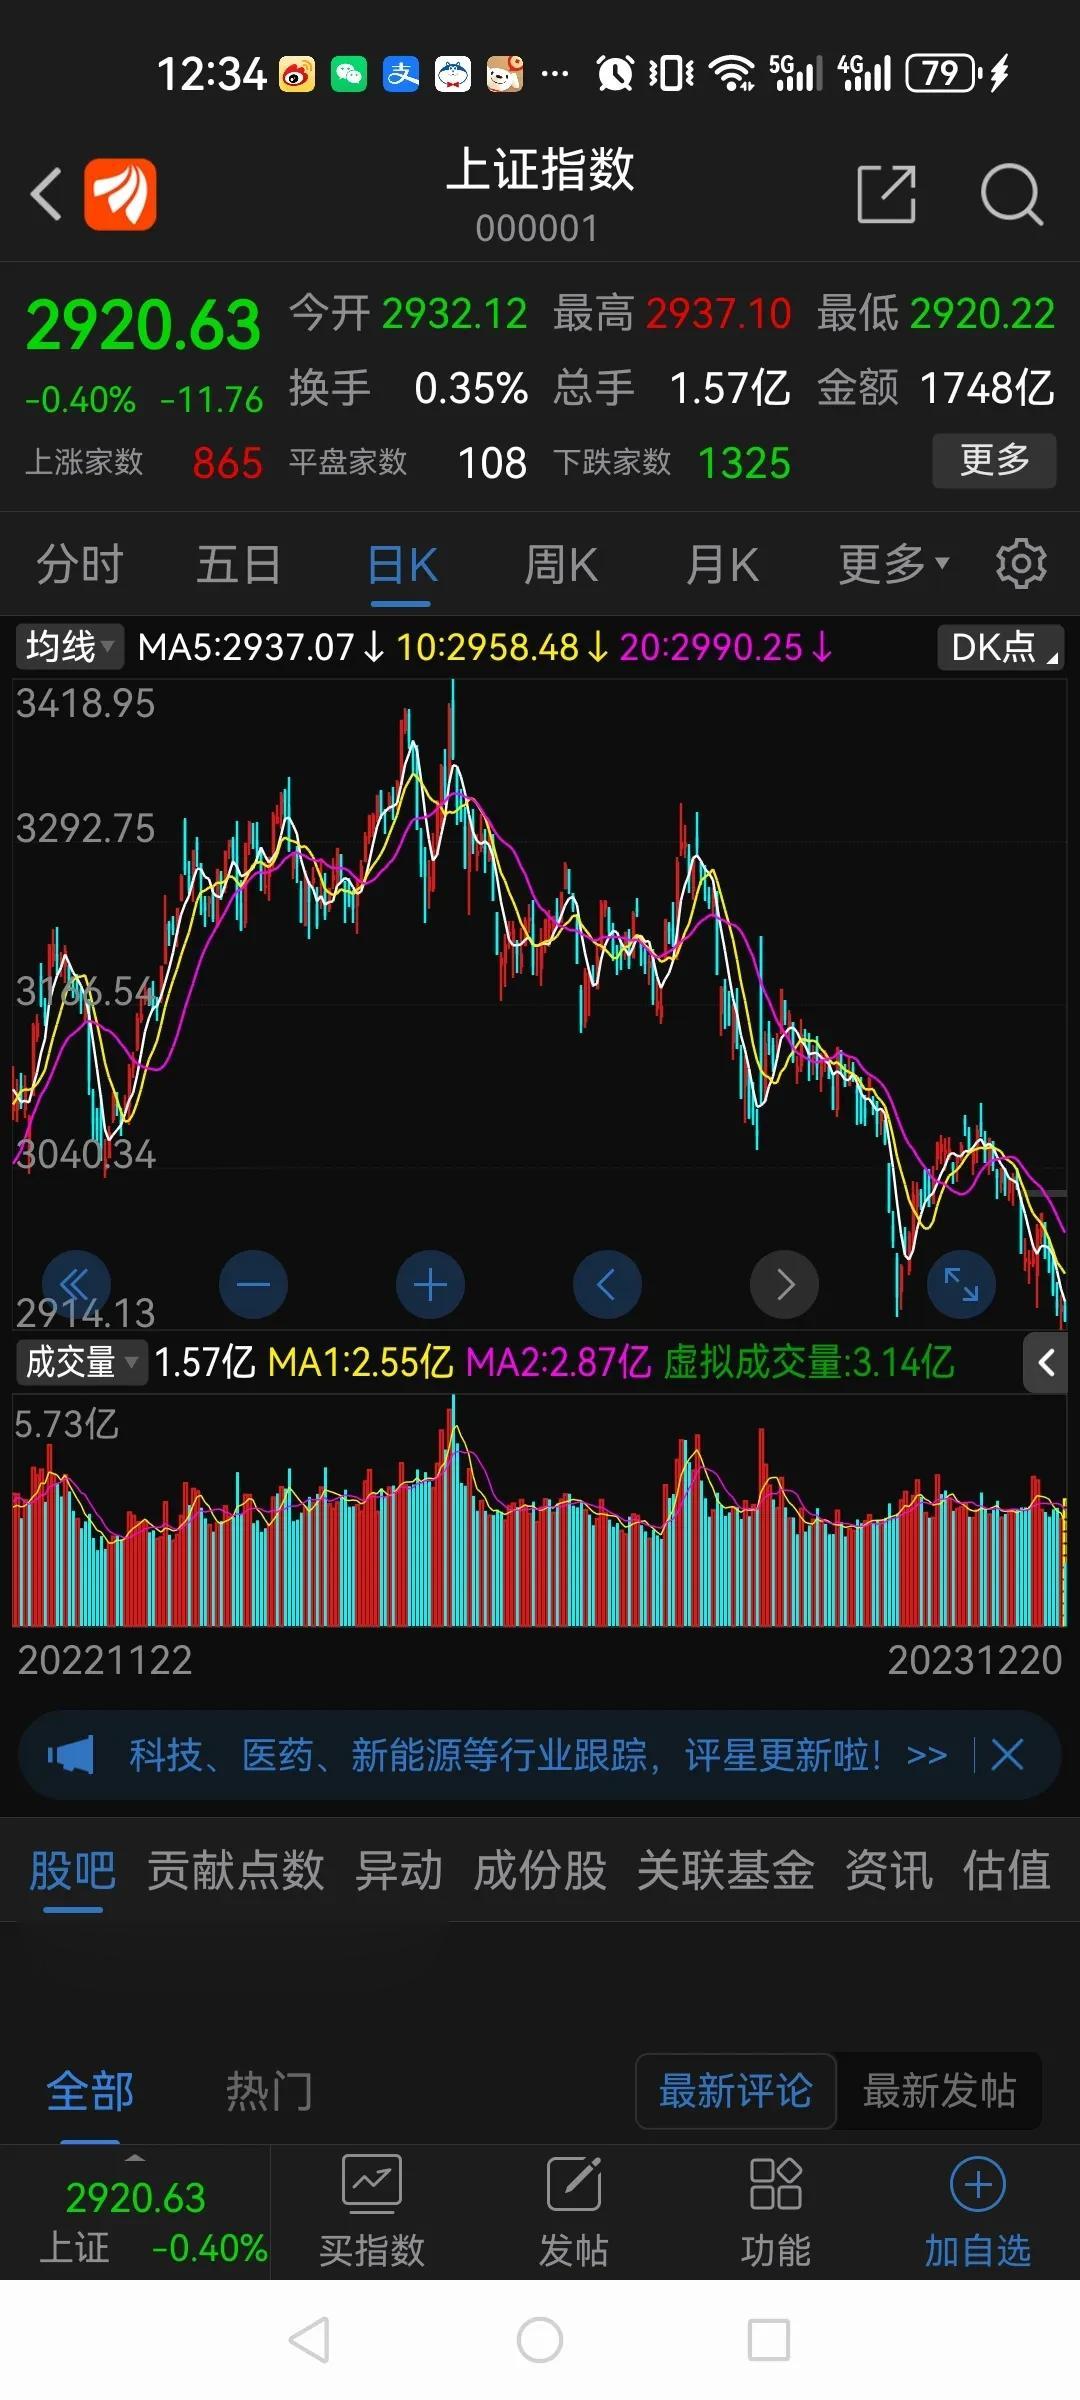This screenshot has width=1080, height=2400.
Task: Tap the 发帖 compose icon
Action: (x=574, y=2182)
